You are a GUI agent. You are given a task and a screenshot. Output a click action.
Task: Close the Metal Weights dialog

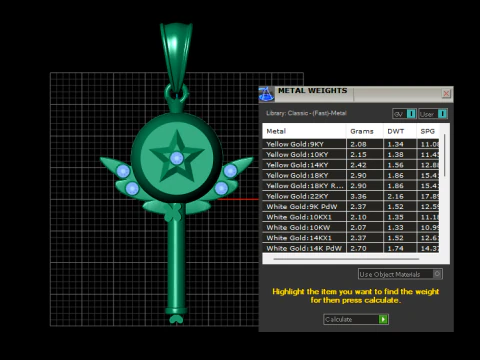point(446,94)
